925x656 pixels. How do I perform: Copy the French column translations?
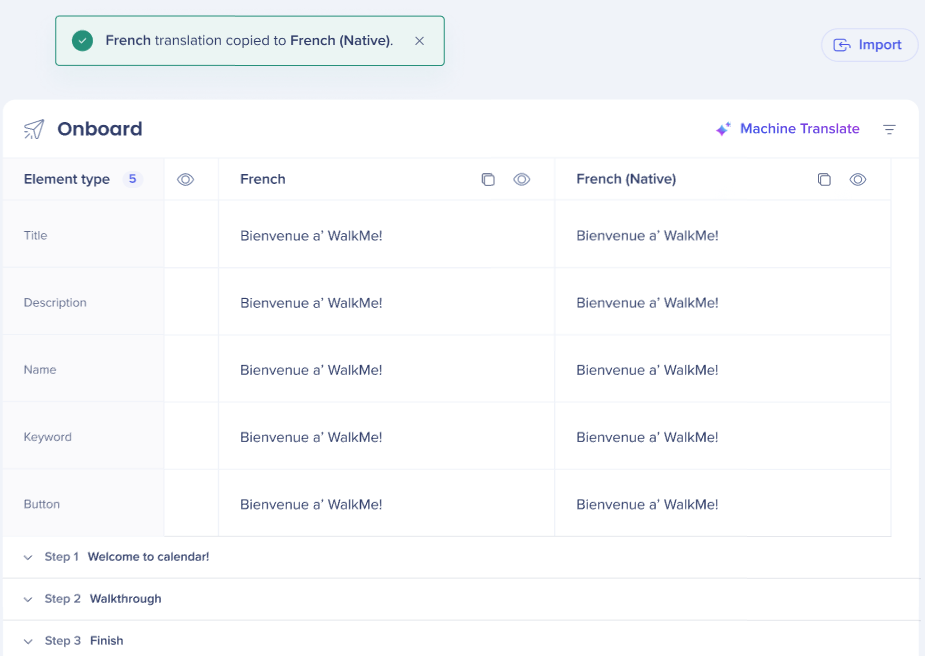tap(488, 180)
